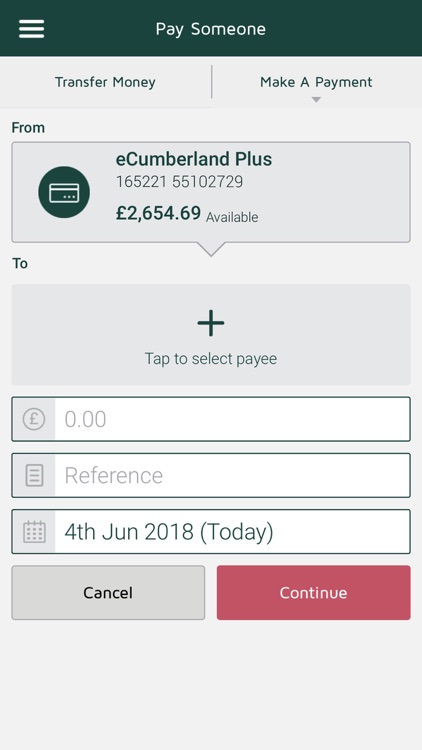Tap the £2,654.69 available balance
Screen dimensions: 422x750
158,213
